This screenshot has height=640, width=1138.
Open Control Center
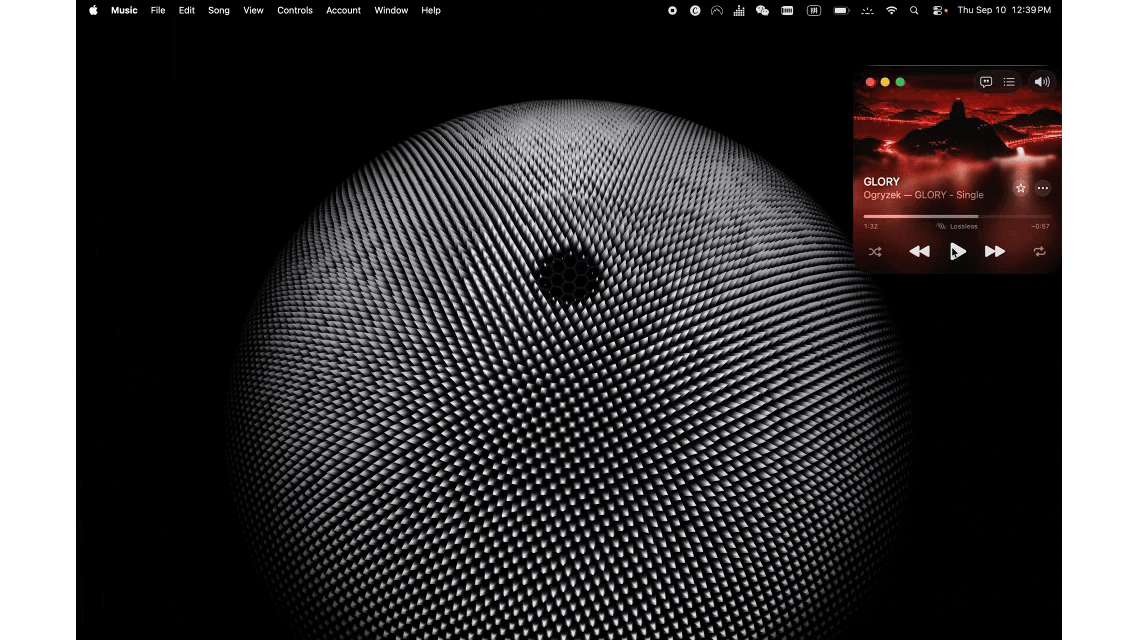pyautogui.click(x=939, y=10)
